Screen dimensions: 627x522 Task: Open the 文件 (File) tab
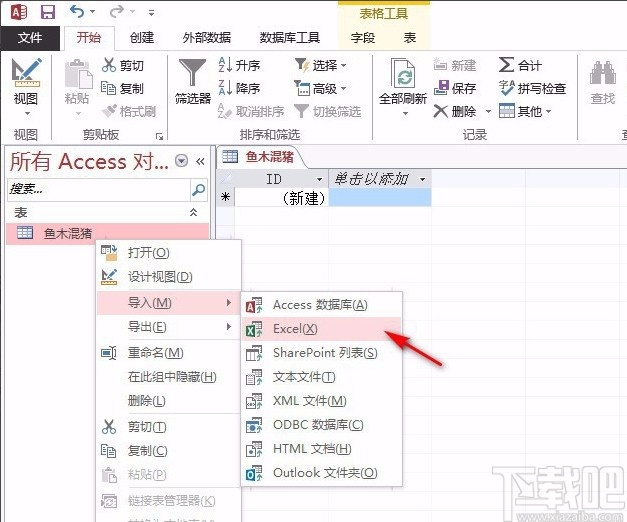(30, 38)
